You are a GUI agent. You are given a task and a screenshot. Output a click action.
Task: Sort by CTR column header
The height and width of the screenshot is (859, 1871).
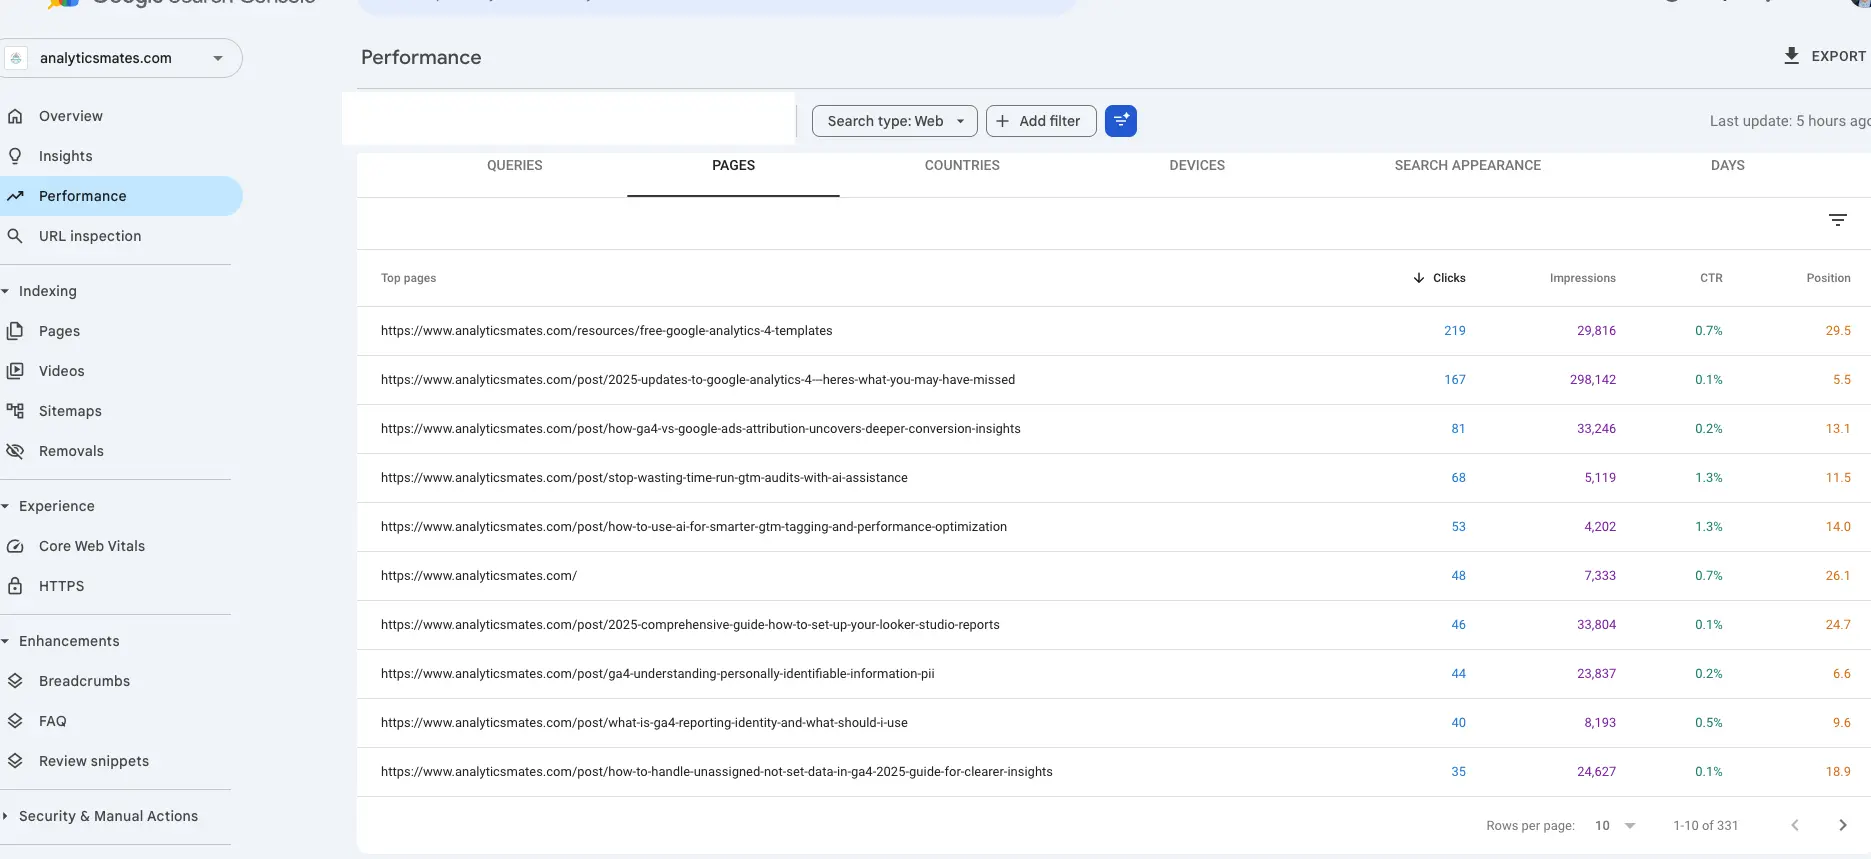click(x=1711, y=278)
